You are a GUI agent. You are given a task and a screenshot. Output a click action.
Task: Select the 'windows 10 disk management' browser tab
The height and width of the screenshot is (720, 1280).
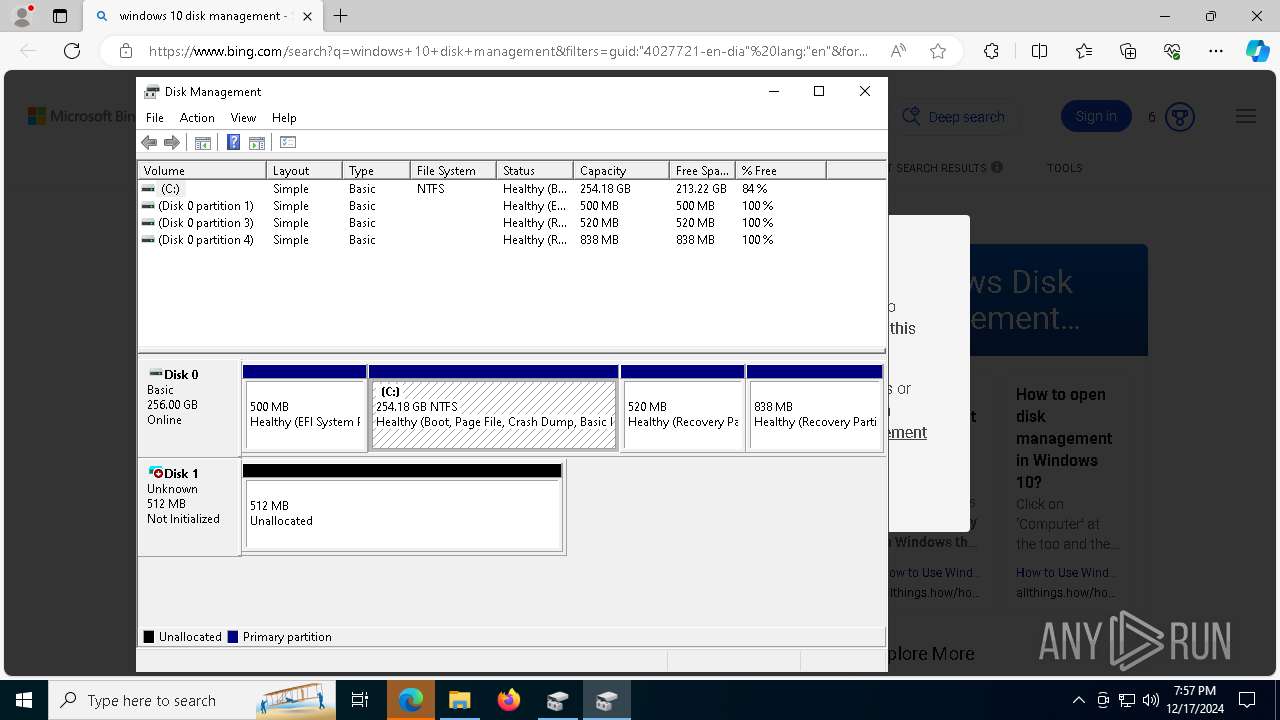point(203,16)
